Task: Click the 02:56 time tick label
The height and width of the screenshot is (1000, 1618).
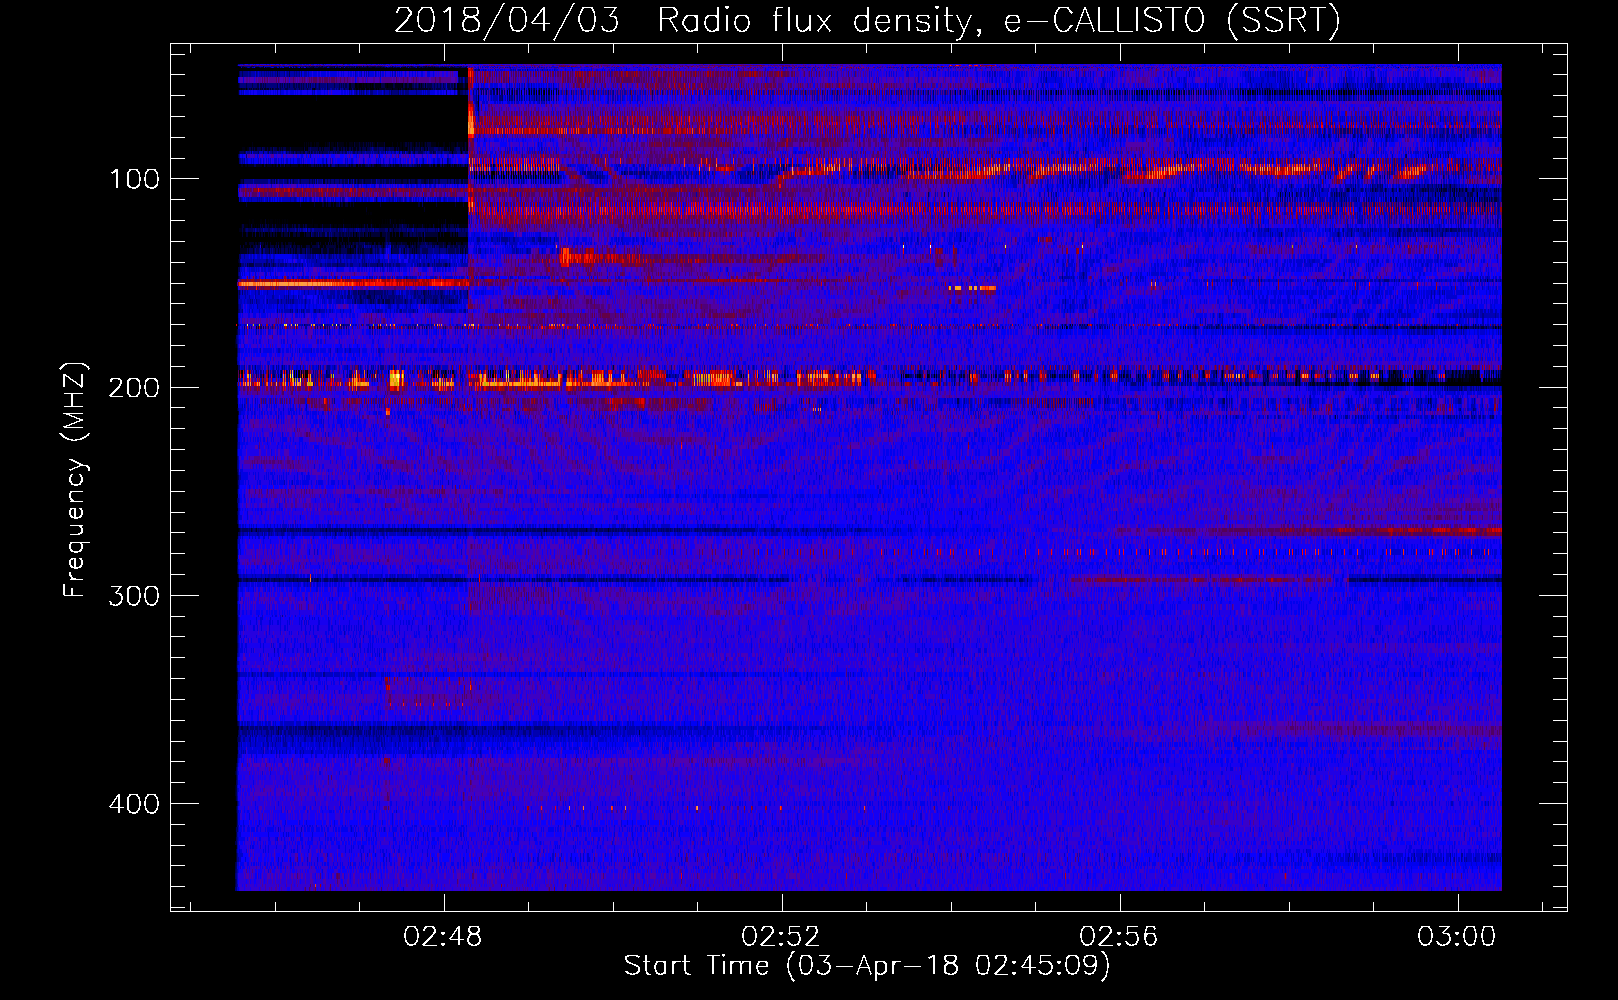Action: pos(1118,936)
